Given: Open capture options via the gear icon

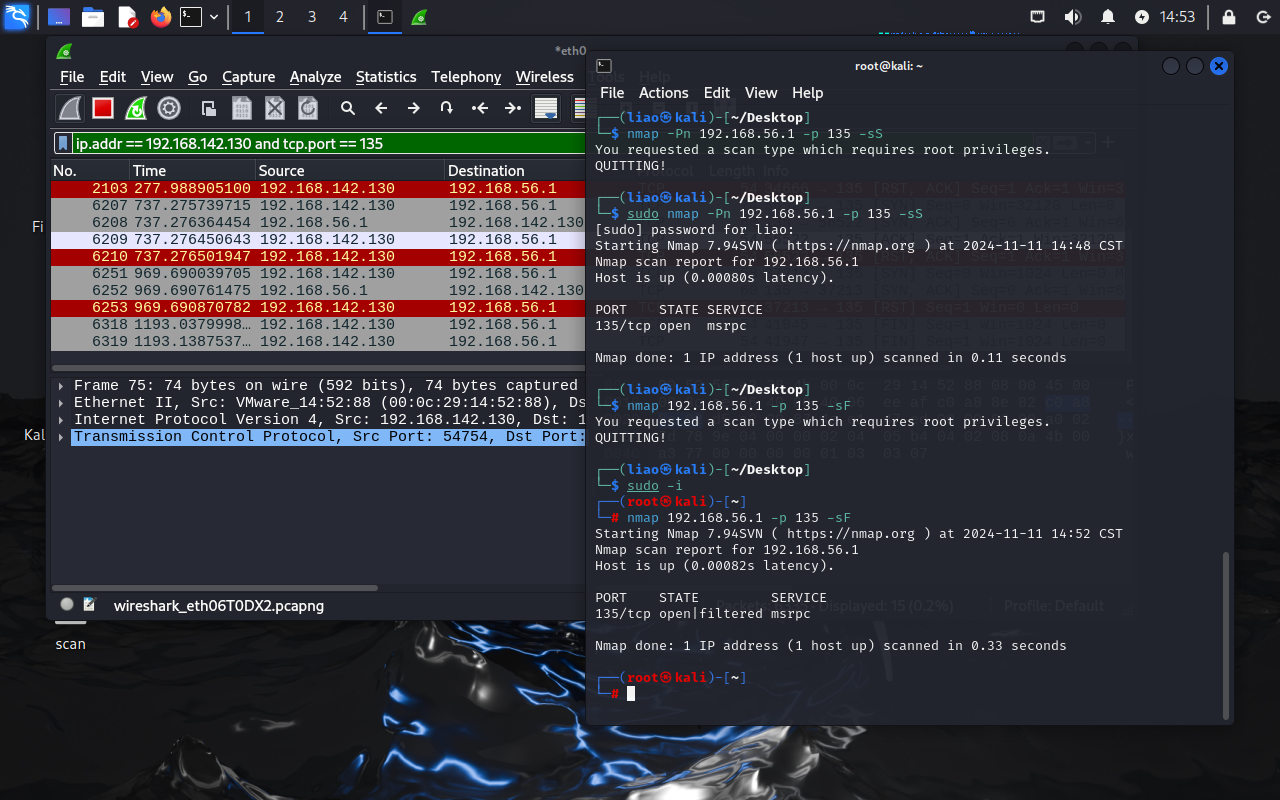Looking at the screenshot, I should [169, 108].
